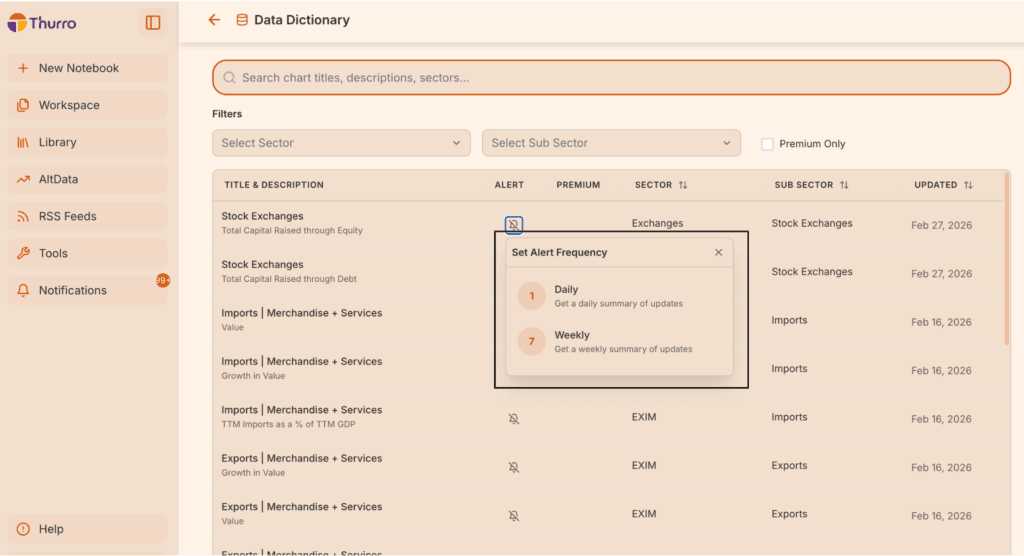Open Exports Merchandise + Services Growth in Value
The image size is (1024, 556).
[x=302, y=465]
